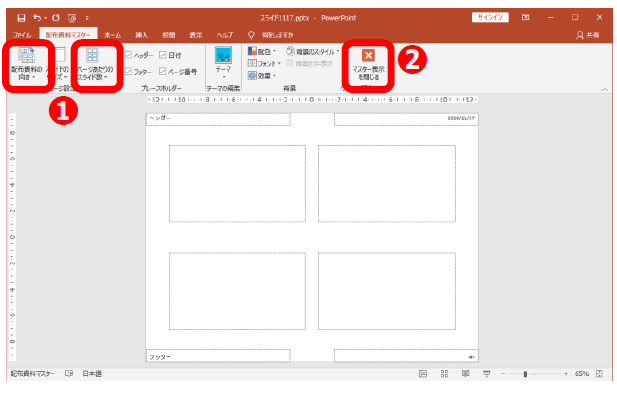Viewport: 617px width, 393px height.
Task: Click the 共有 share button
Action: point(588,35)
